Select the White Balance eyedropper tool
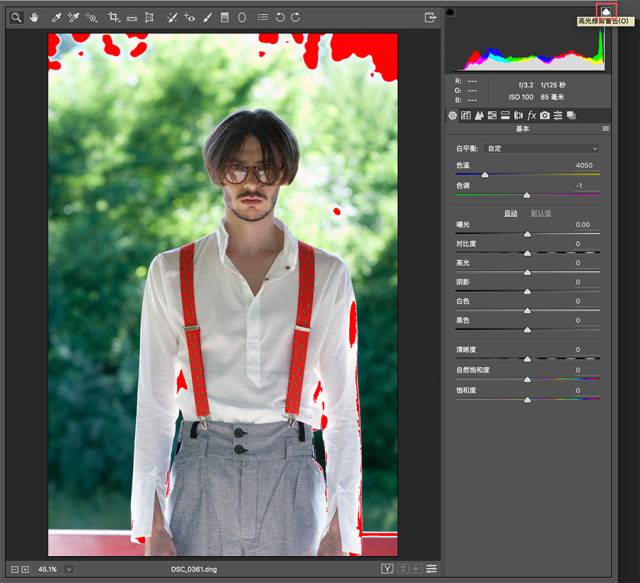This screenshot has width=640, height=583. (x=56, y=18)
